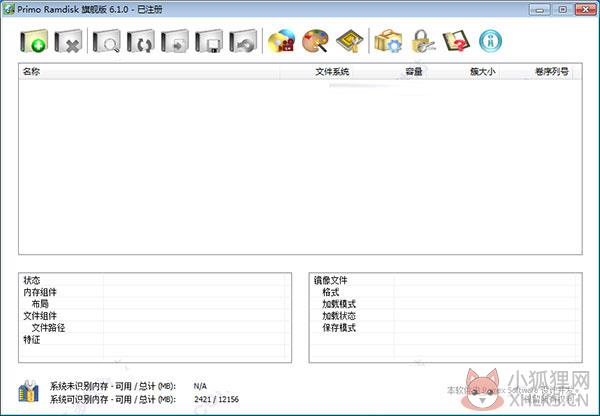Sort list by 簇大小 column header

(463, 72)
